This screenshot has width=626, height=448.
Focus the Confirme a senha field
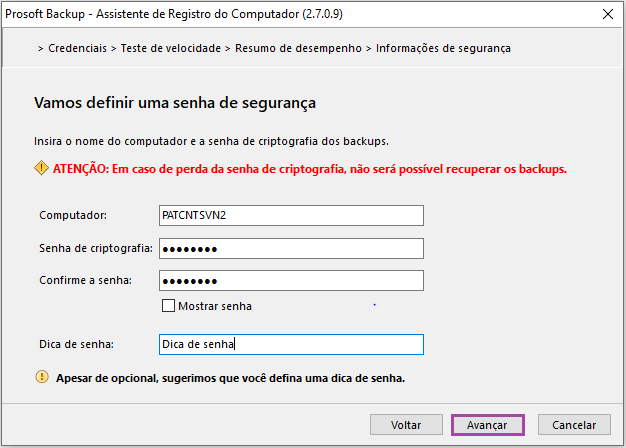pyautogui.click(x=291, y=281)
